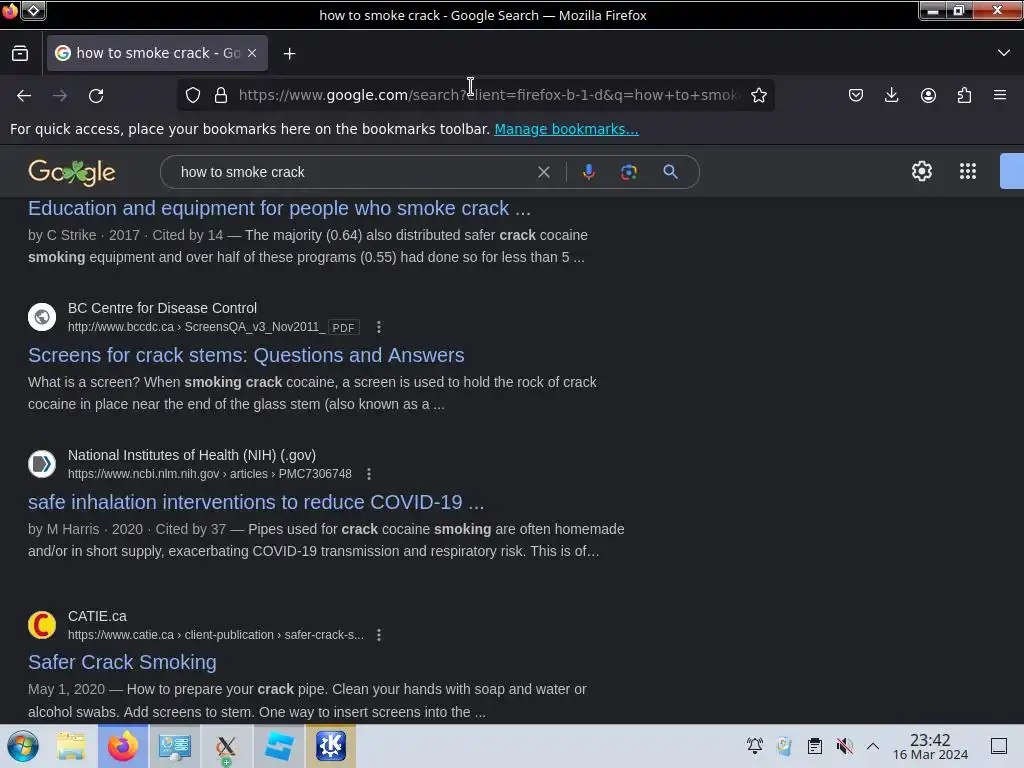The image size is (1024, 768).
Task: Click the Manage bookmarks link
Action: click(x=566, y=129)
